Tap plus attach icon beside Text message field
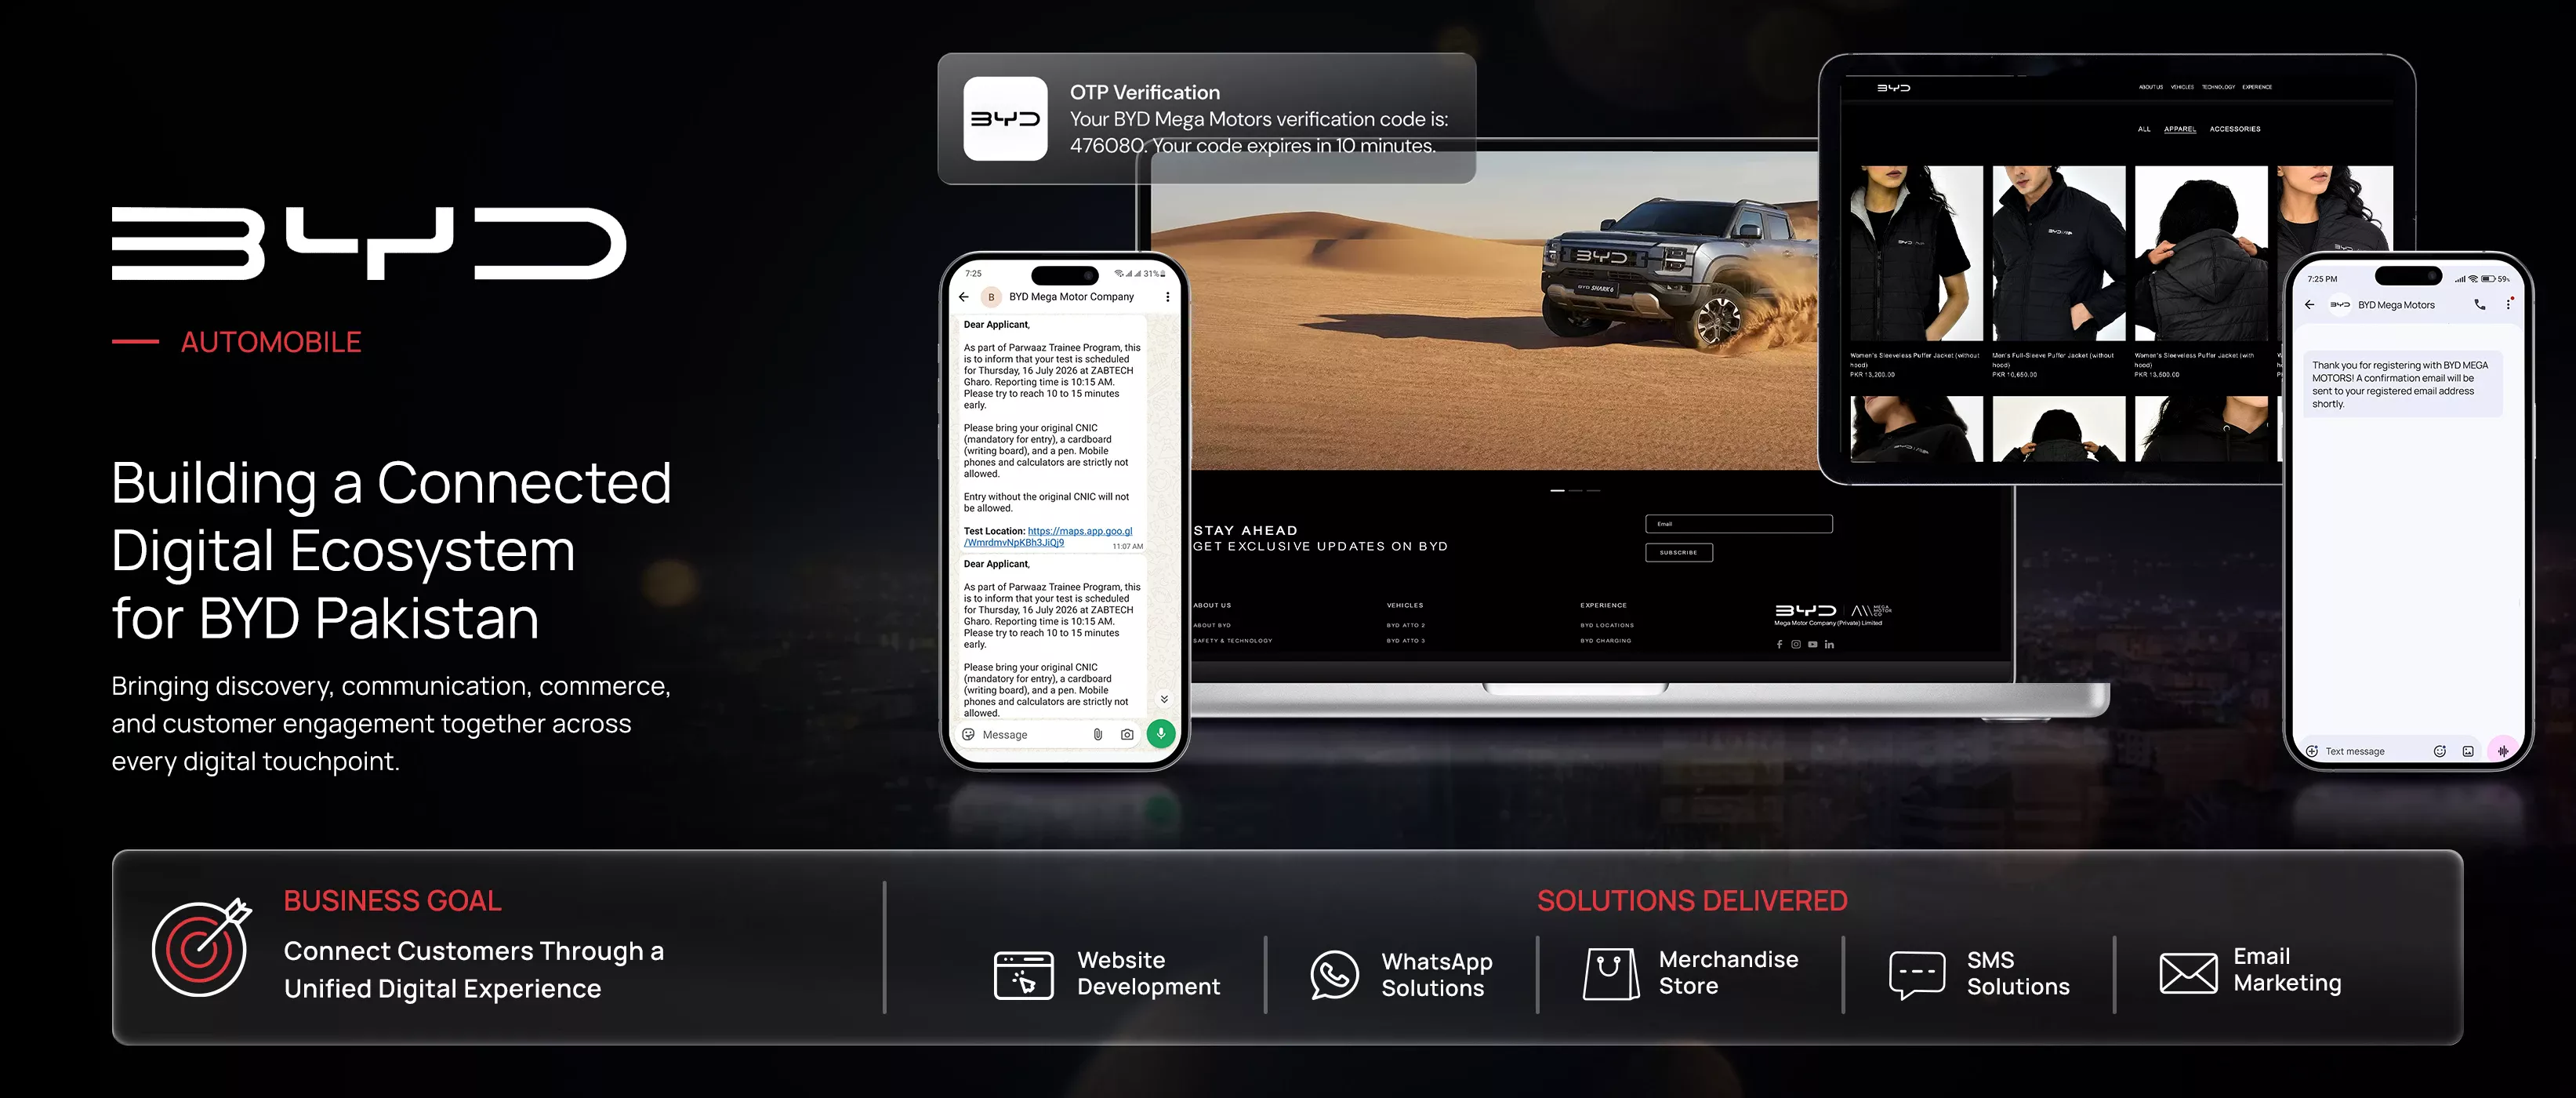This screenshot has width=2576, height=1098. [x=2311, y=751]
